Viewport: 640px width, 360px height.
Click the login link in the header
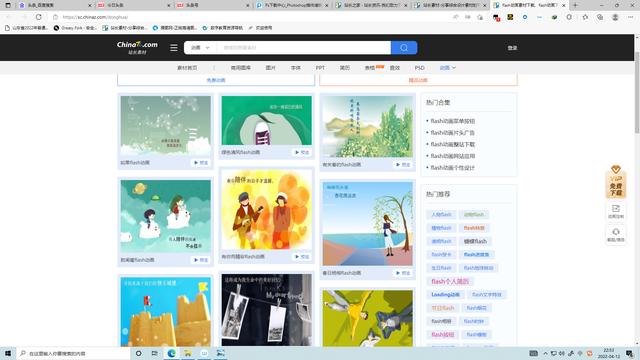[512, 48]
